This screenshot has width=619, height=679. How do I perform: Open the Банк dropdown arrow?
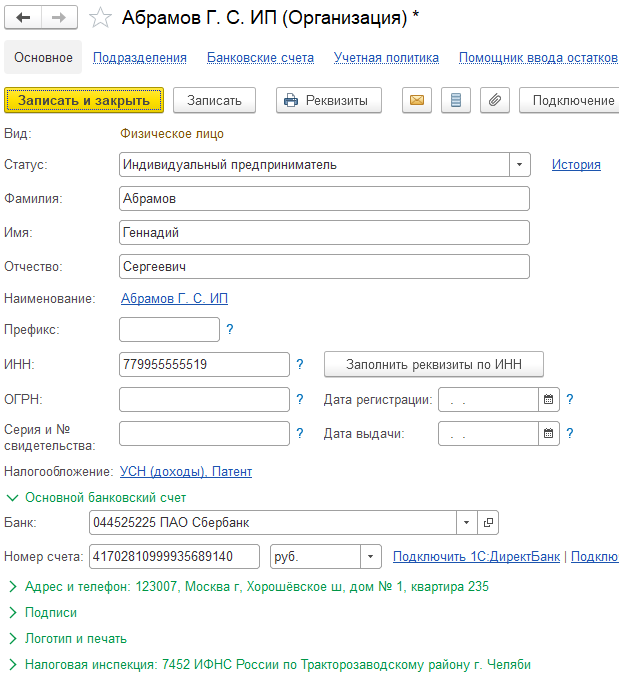[467, 523]
